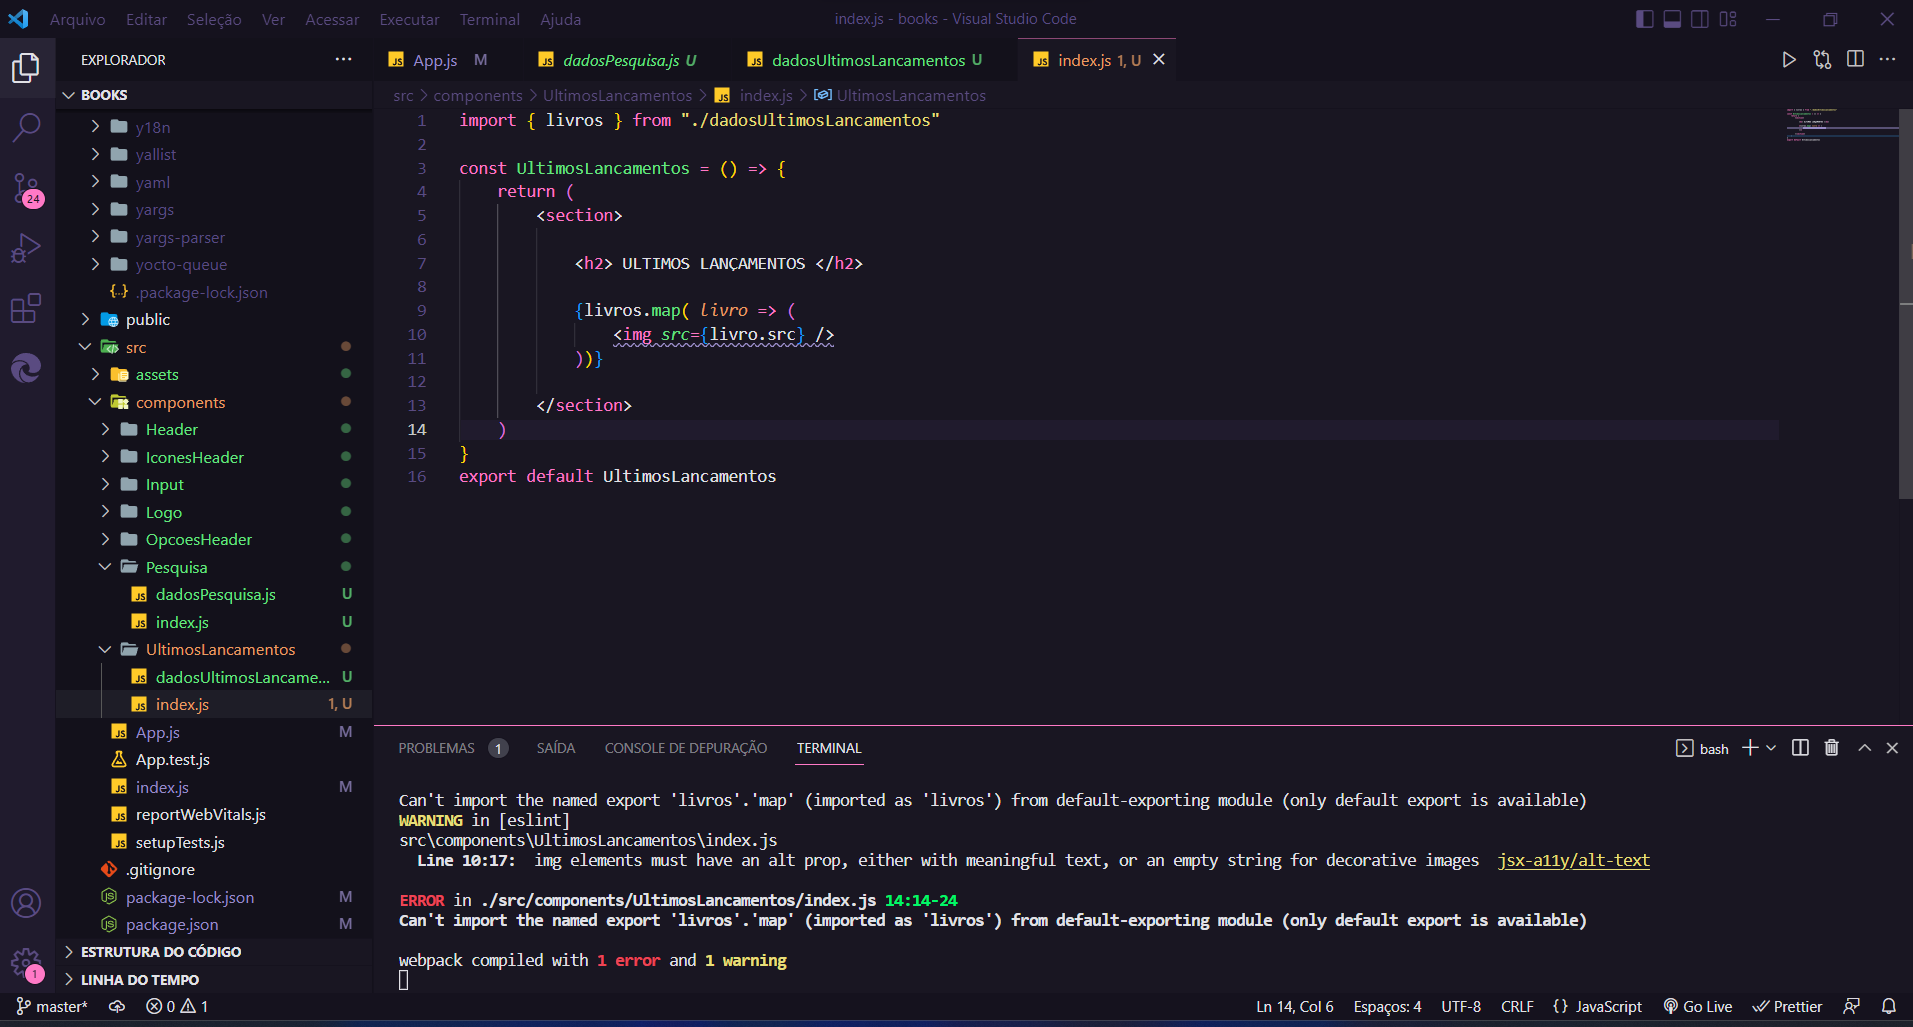Toggle the bottom panel visibility

(1672, 19)
